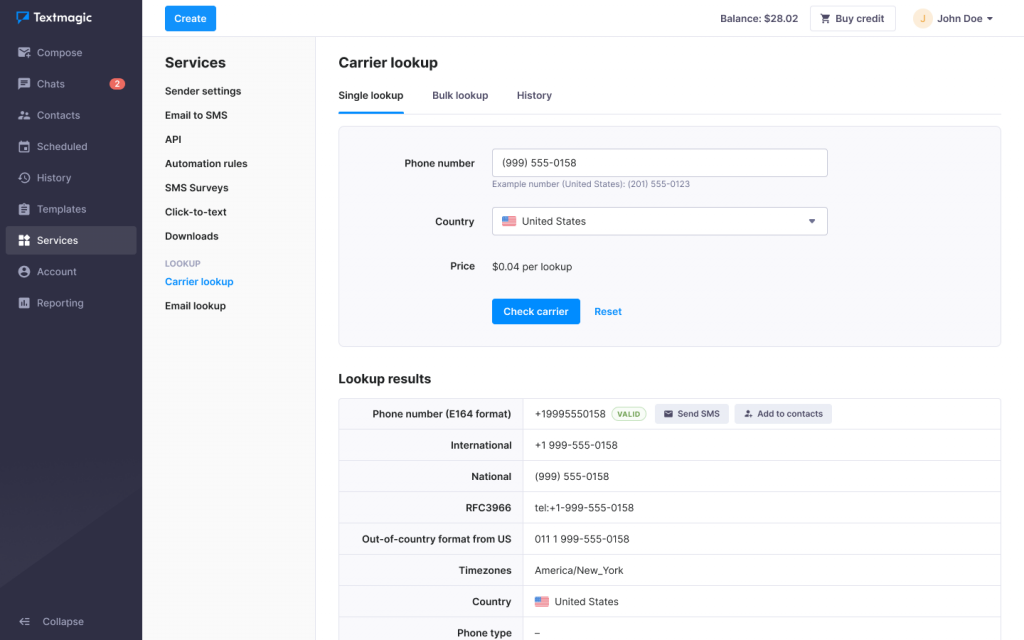Click the Account person icon
The image size is (1024, 640).
coord(24,272)
